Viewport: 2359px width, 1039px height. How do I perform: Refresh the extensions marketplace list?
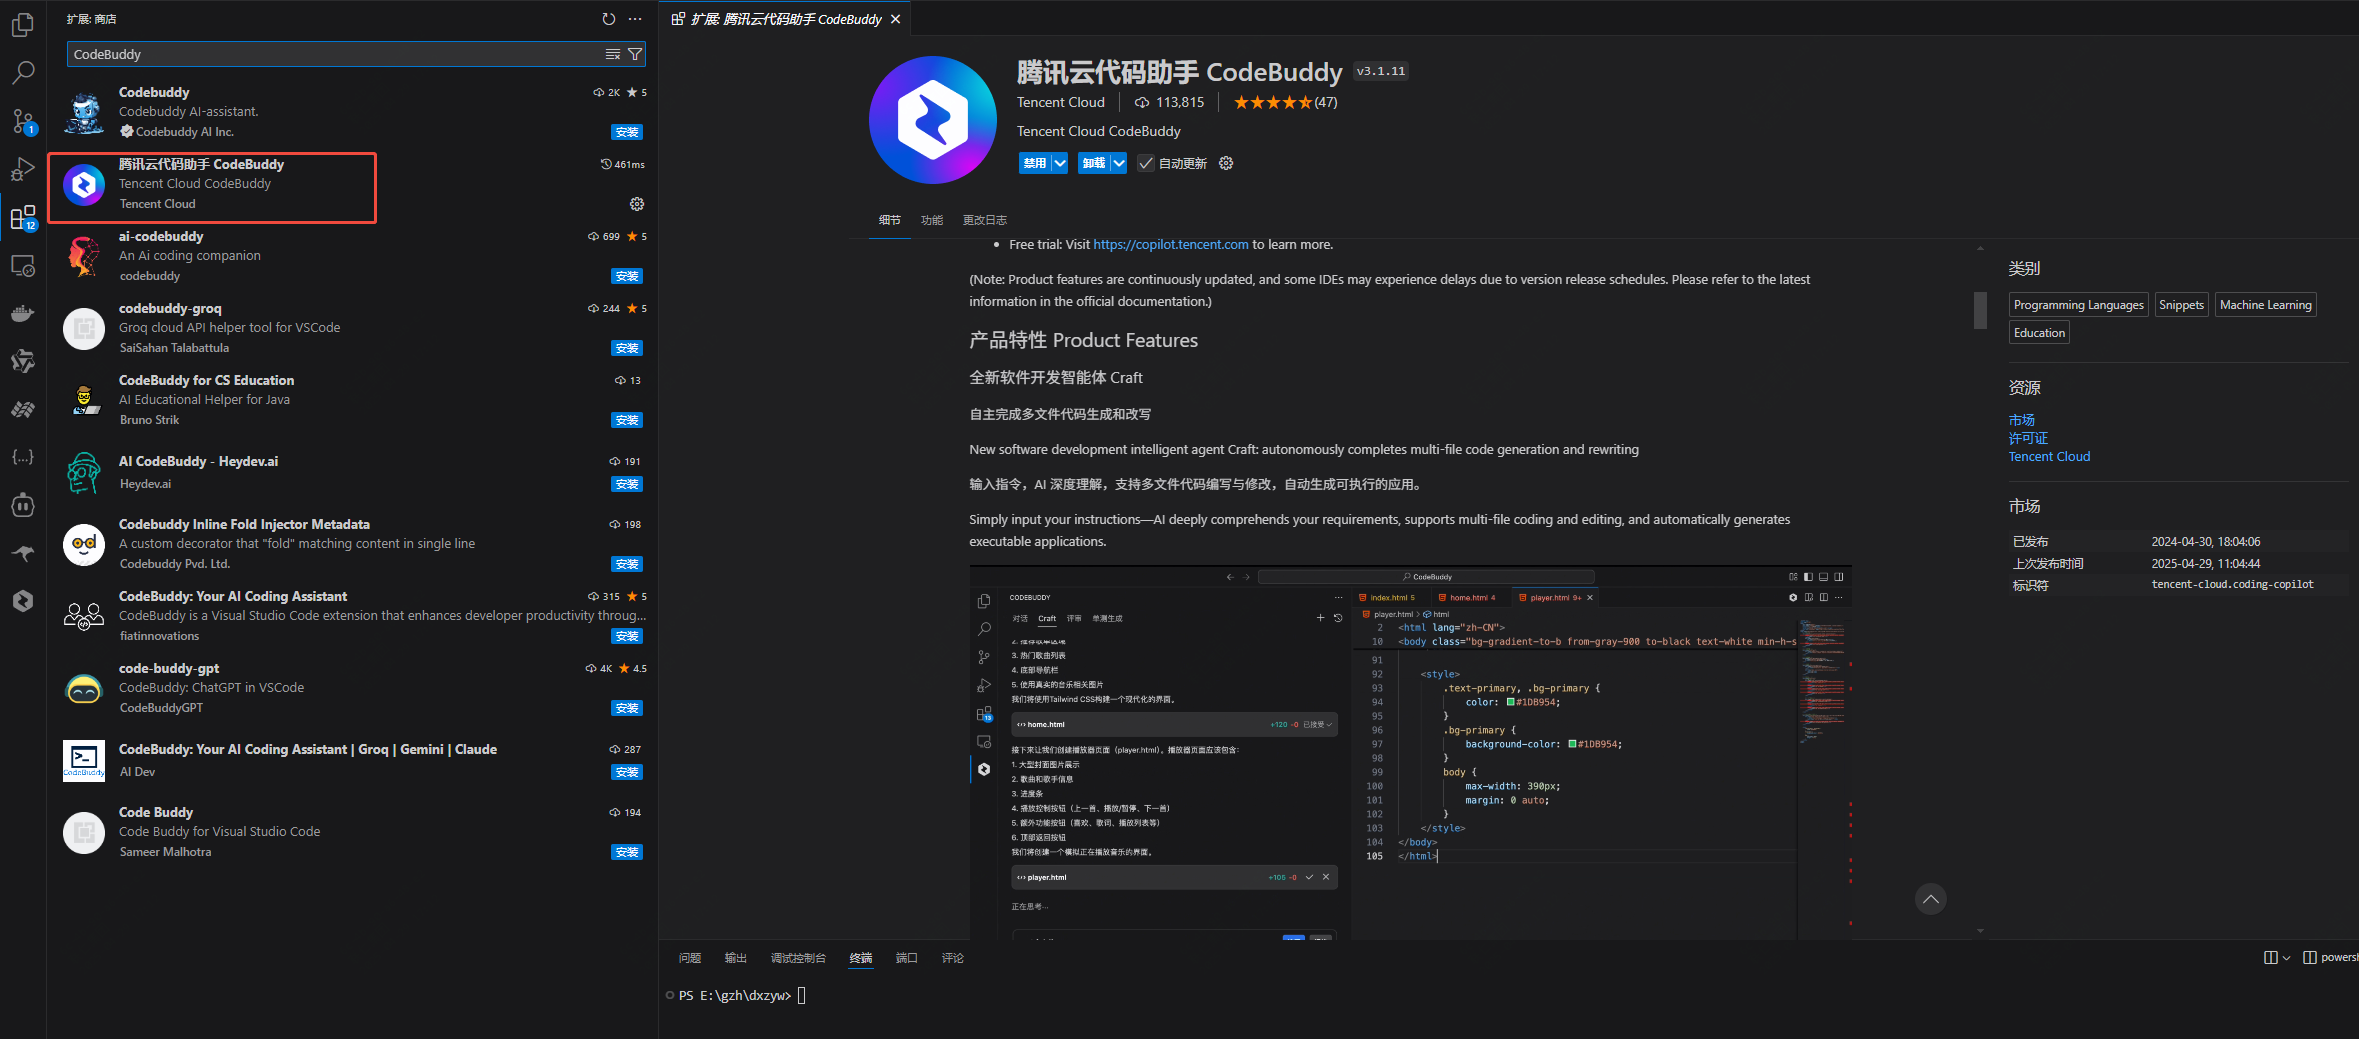pyautogui.click(x=609, y=19)
